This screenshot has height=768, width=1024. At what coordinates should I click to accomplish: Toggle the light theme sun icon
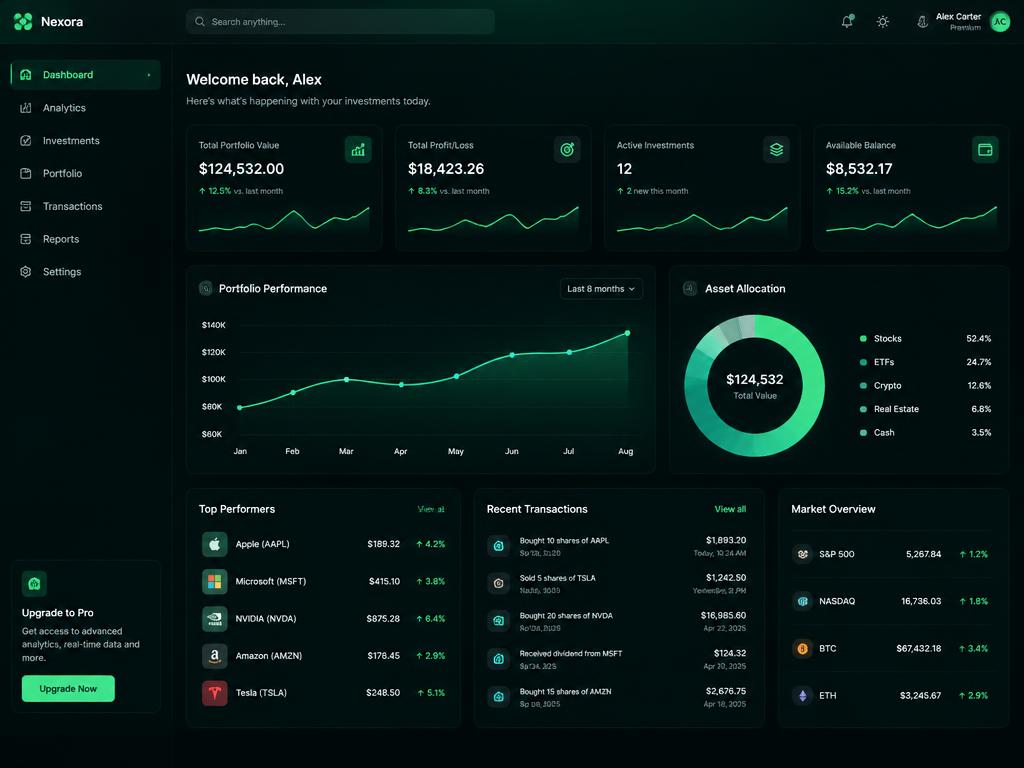[882, 22]
